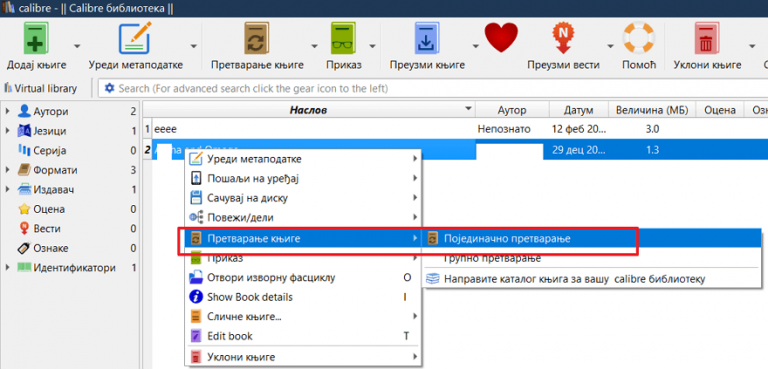Expand the Идентификатори tree node
Viewport: 768px width, 369px height.
tap(7, 268)
